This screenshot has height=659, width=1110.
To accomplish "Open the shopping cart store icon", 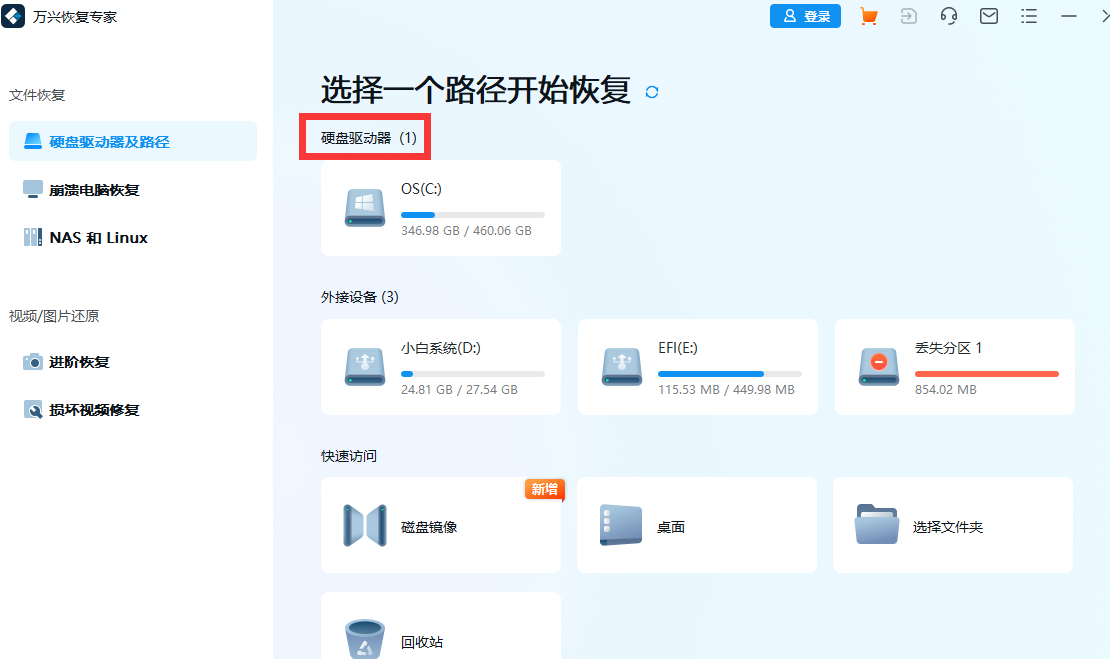I will tap(868, 16).
